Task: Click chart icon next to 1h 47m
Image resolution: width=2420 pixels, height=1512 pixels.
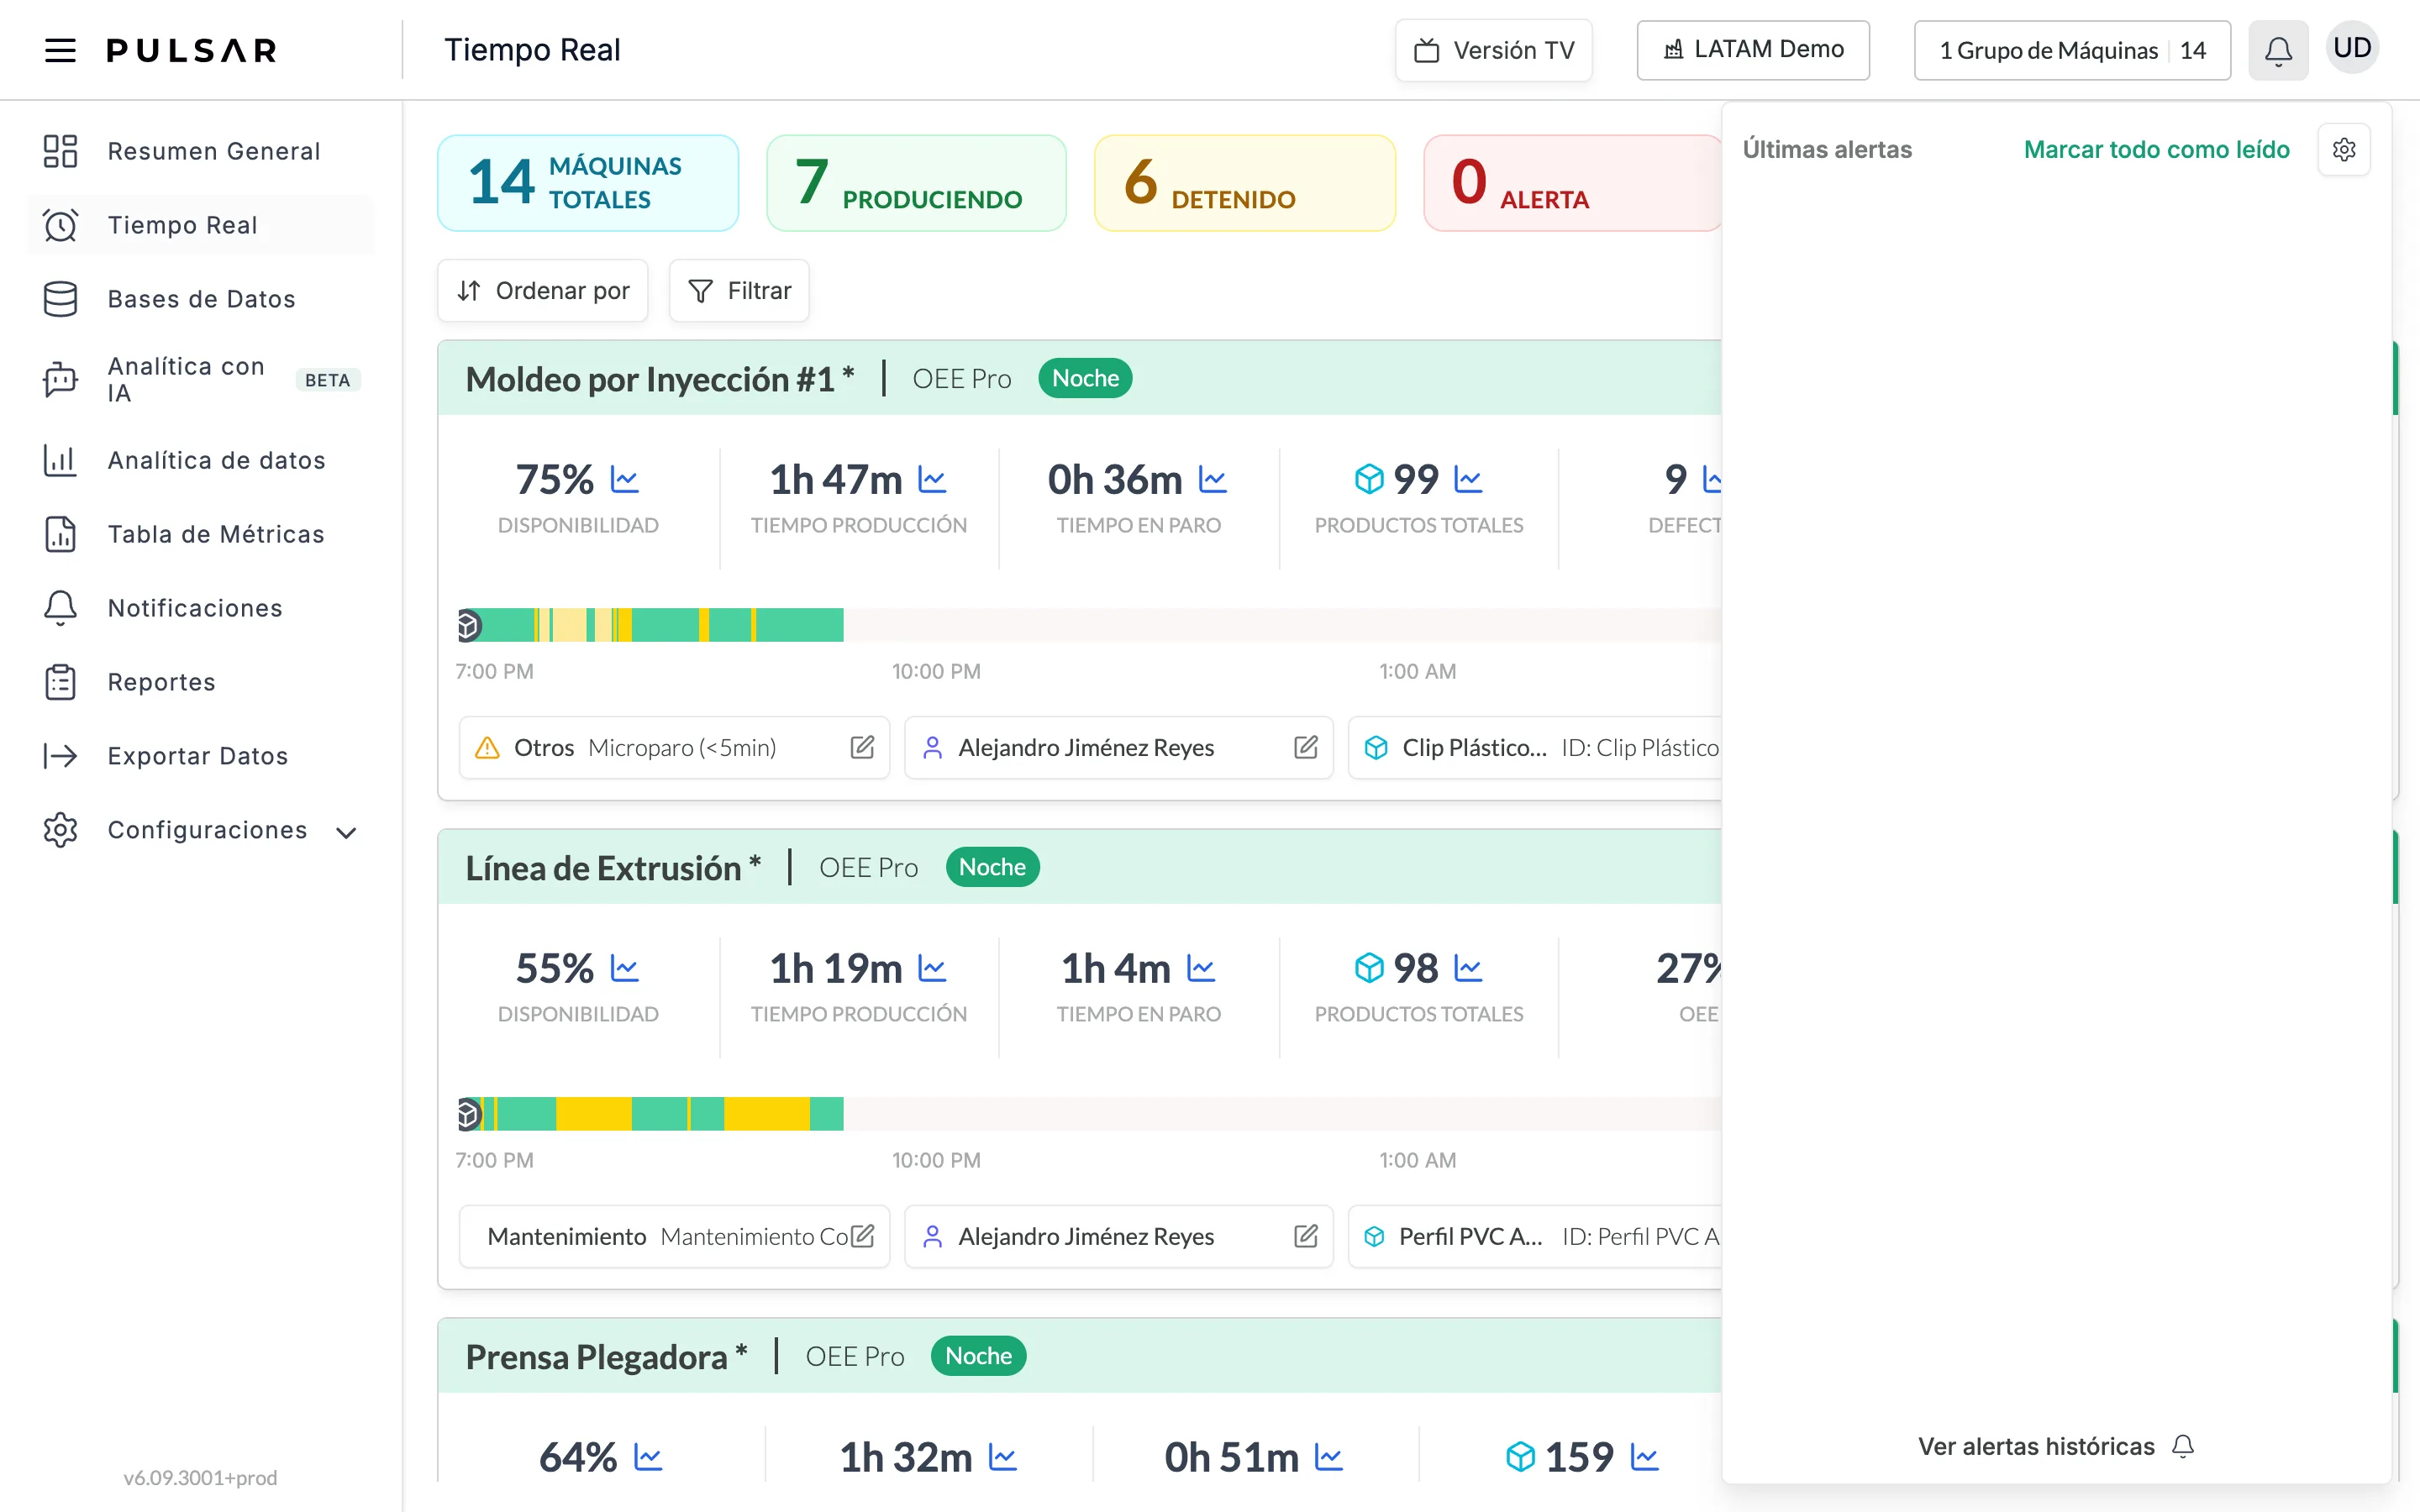Action: point(932,480)
